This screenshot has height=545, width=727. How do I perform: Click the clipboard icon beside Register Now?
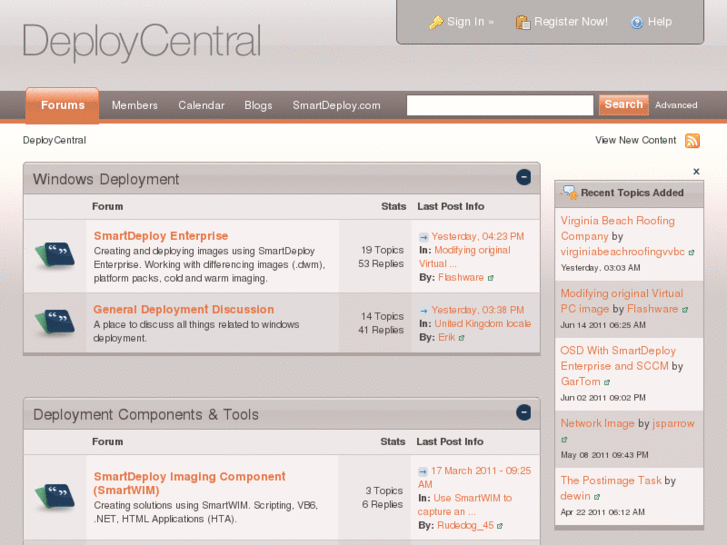pos(523,22)
